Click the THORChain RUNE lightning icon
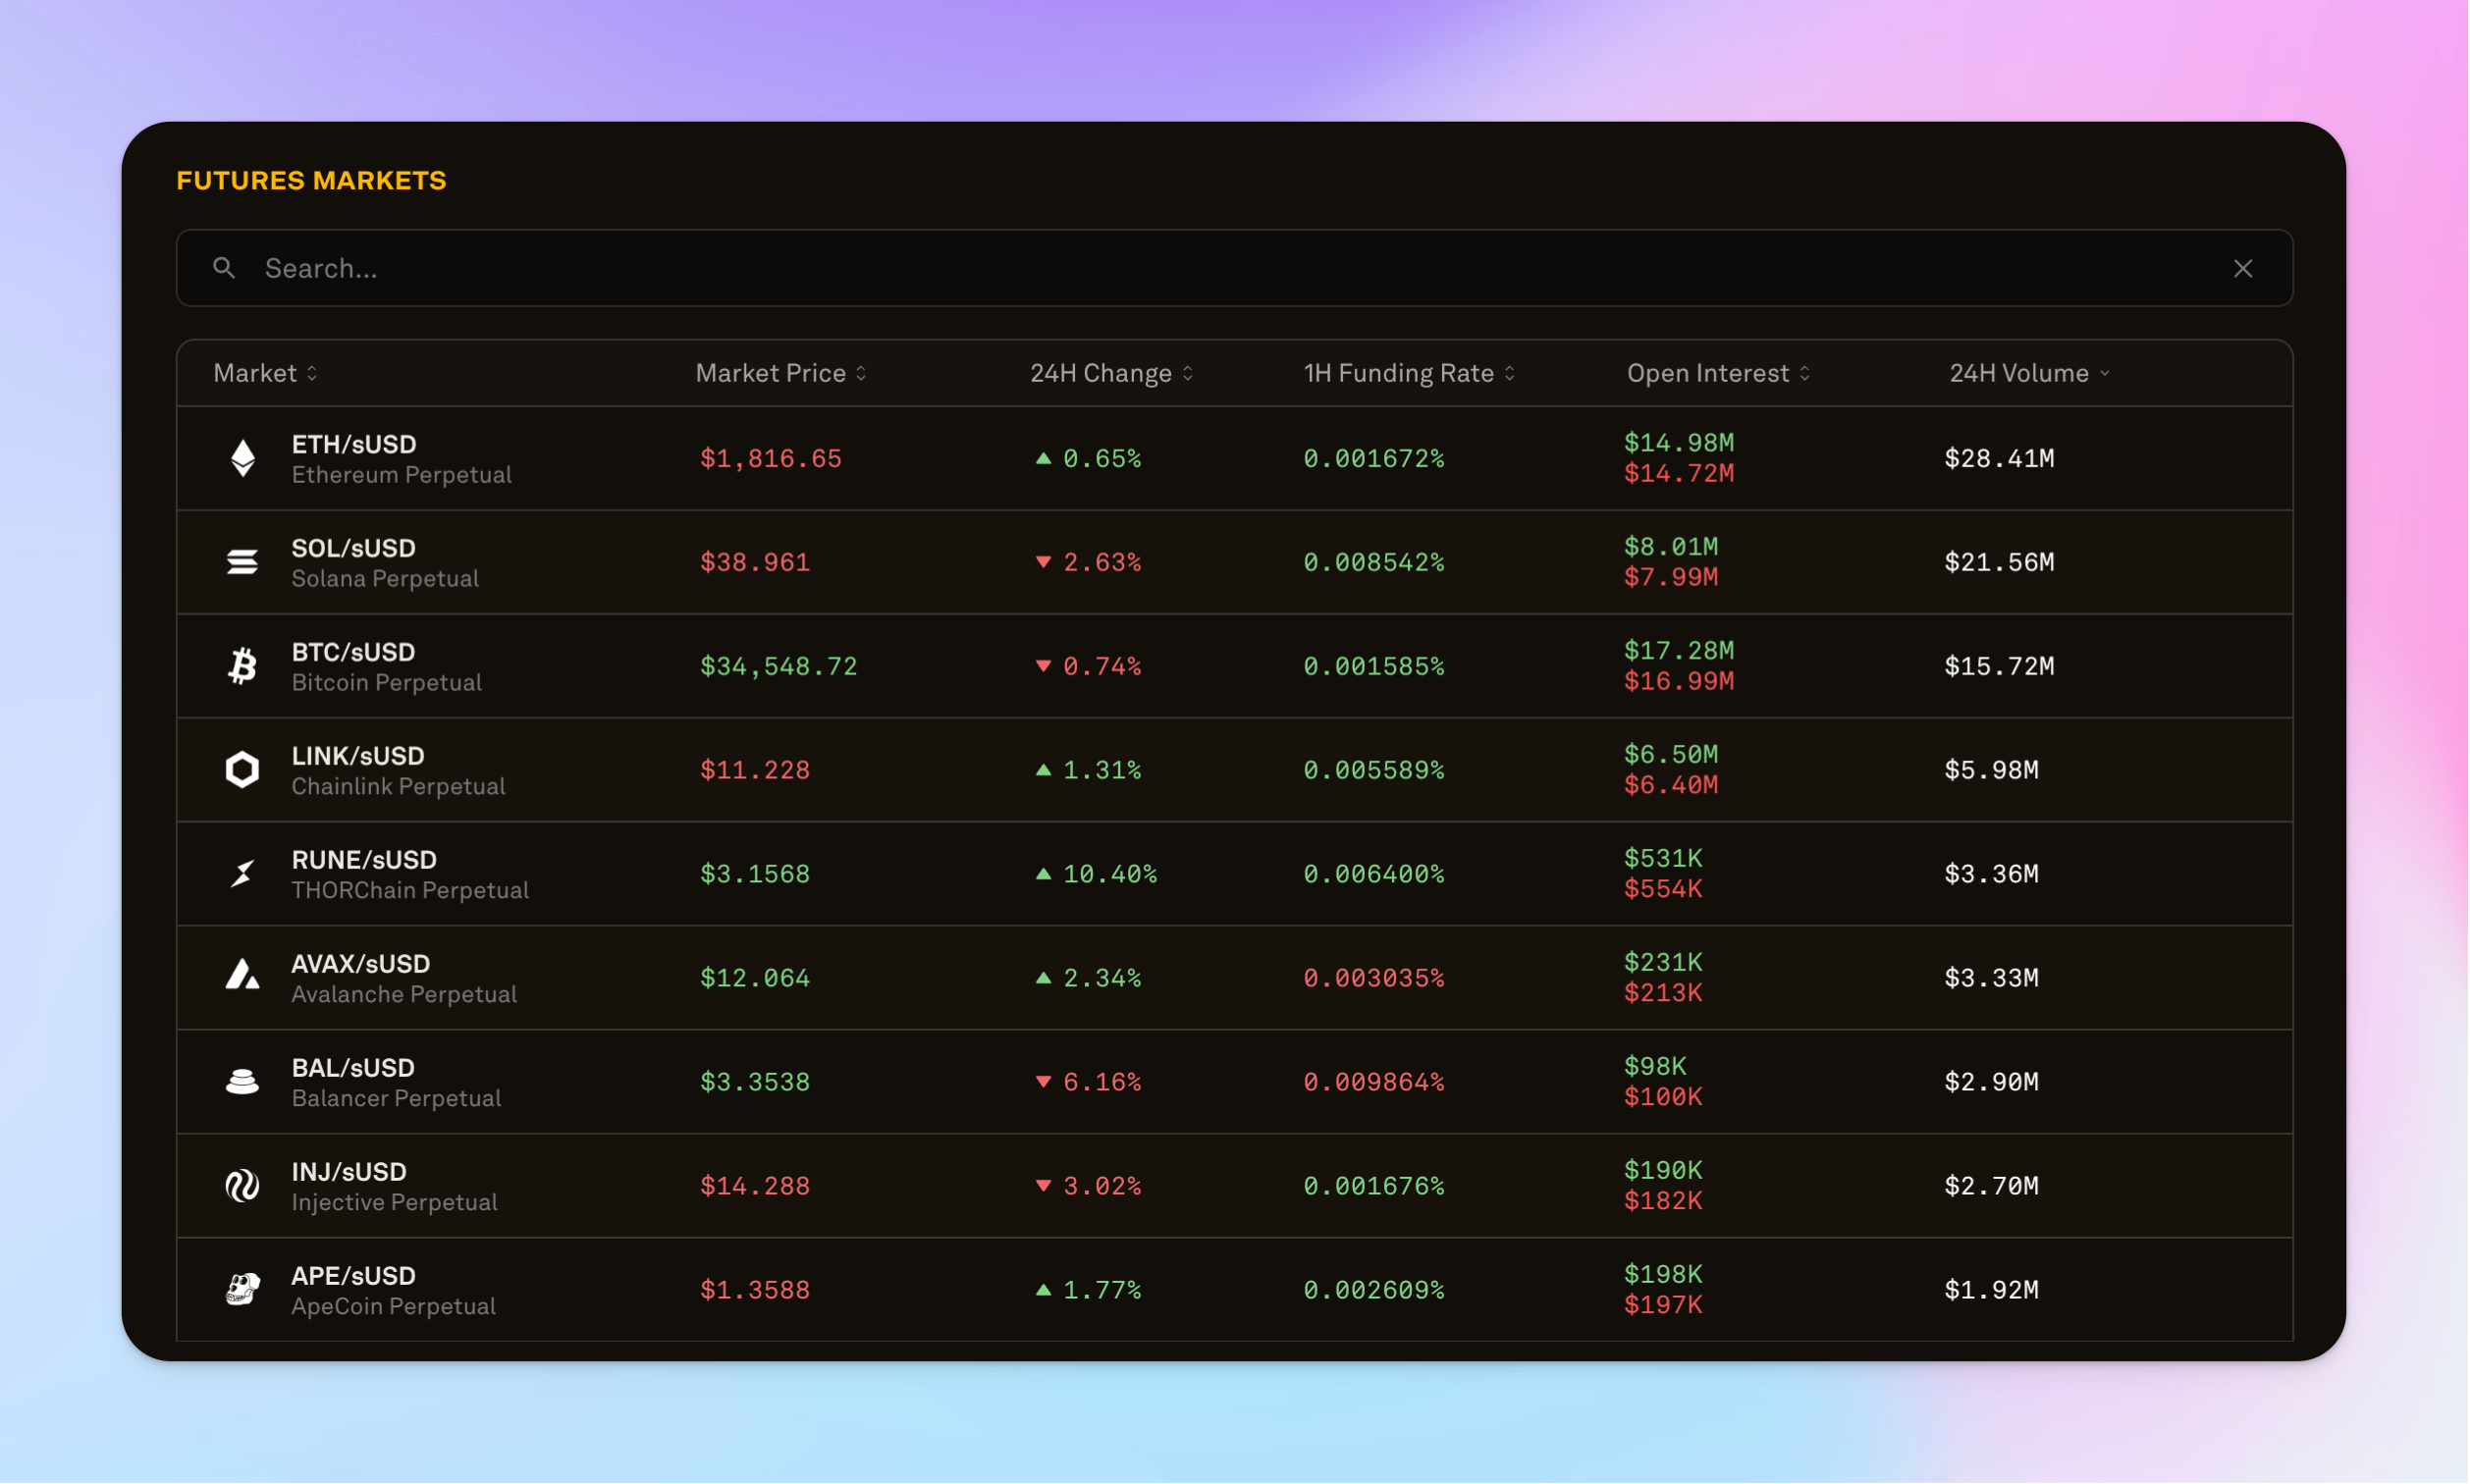This screenshot has height=1484, width=2470. tap(243, 874)
